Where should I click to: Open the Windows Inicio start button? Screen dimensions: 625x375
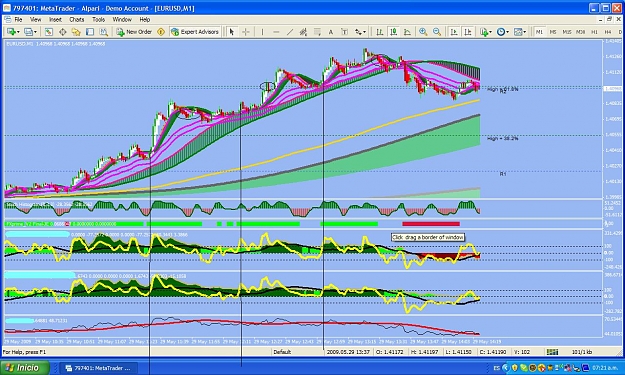coord(25,367)
